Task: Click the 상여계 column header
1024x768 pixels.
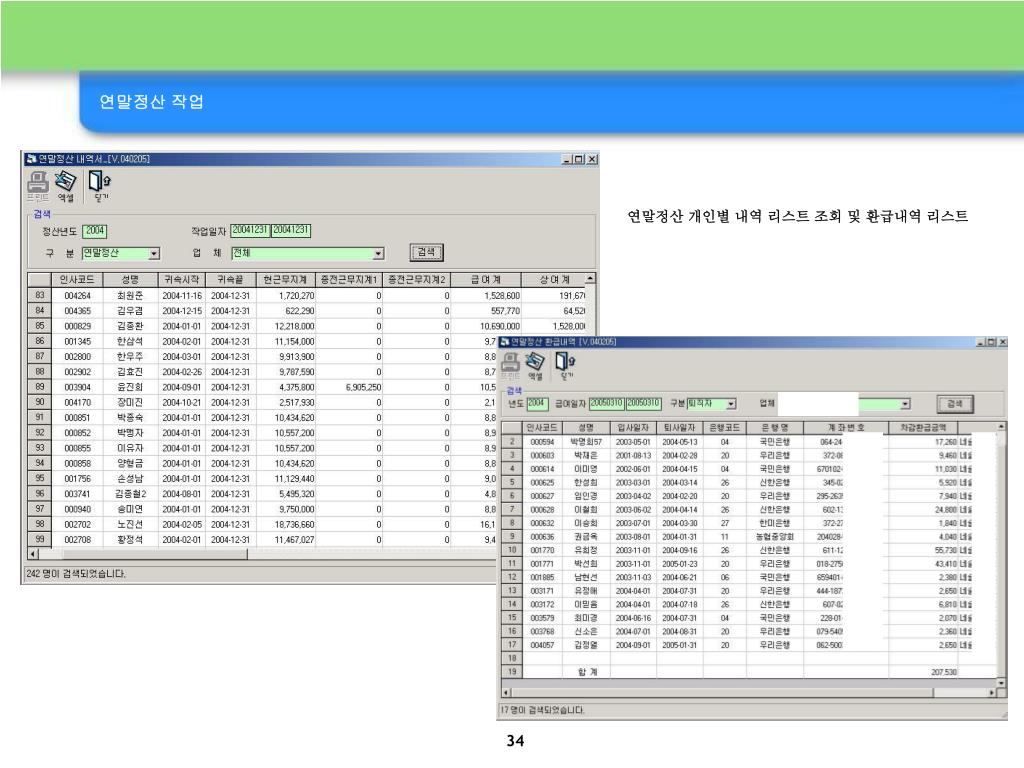Action: pyautogui.click(x=554, y=280)
